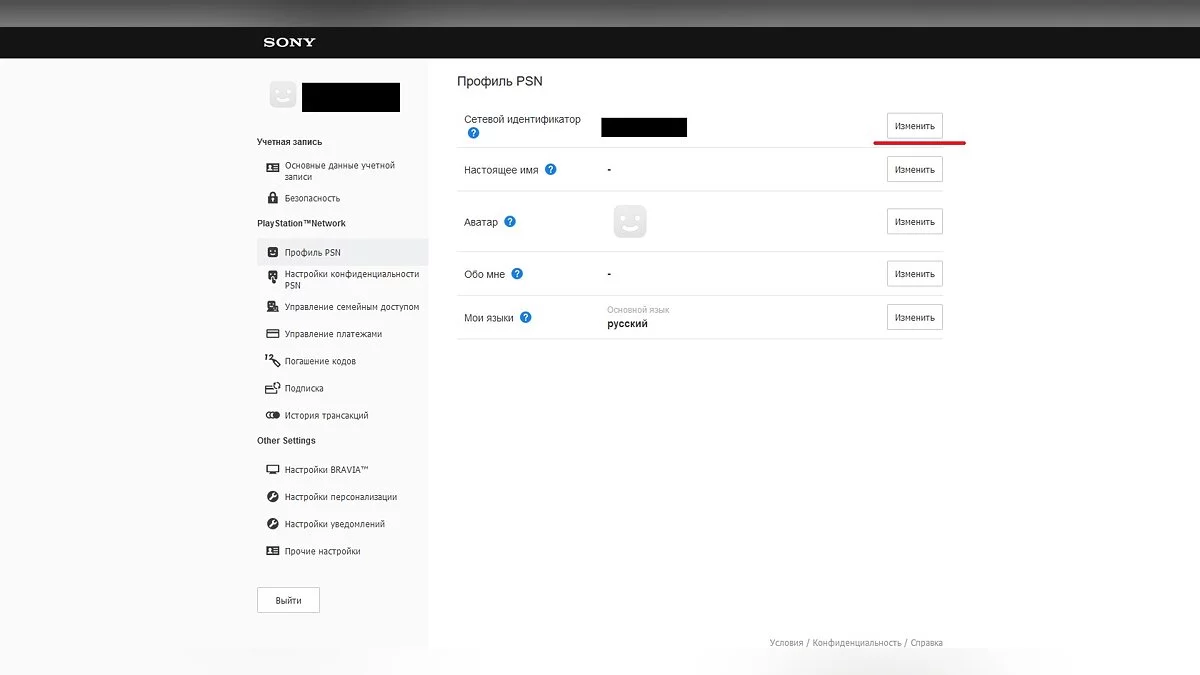Screen dimensions: 1200x675
Task: Click the Сетевой идентификатор label
Action: click(522, 119)
